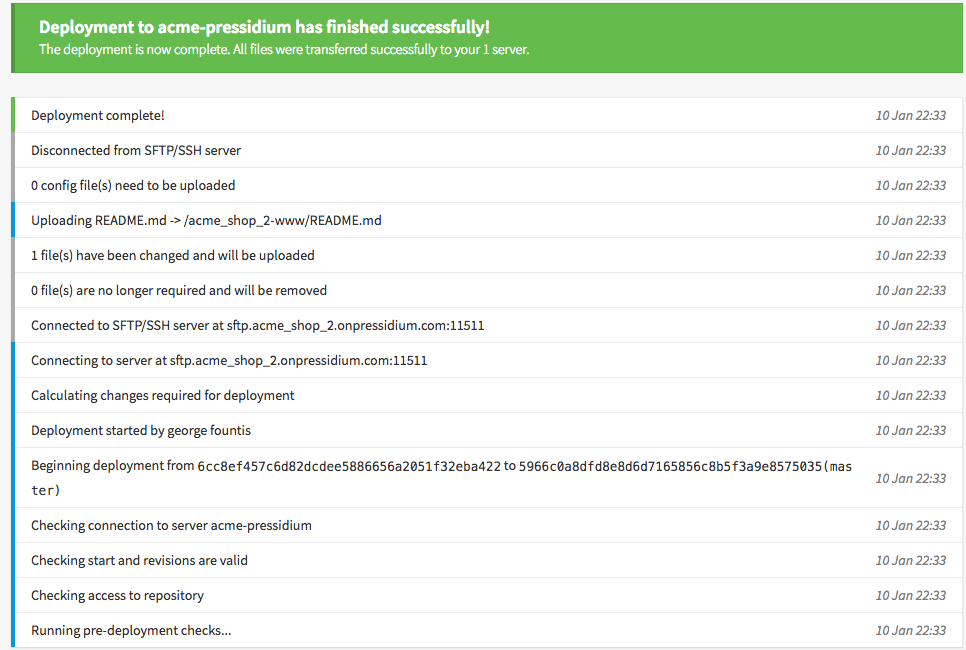This screenshot has width=966, height=650.
Task: Click 'Checking start and revisions are valid' entry
Action: pyautogui.click(x=487, y=561)
